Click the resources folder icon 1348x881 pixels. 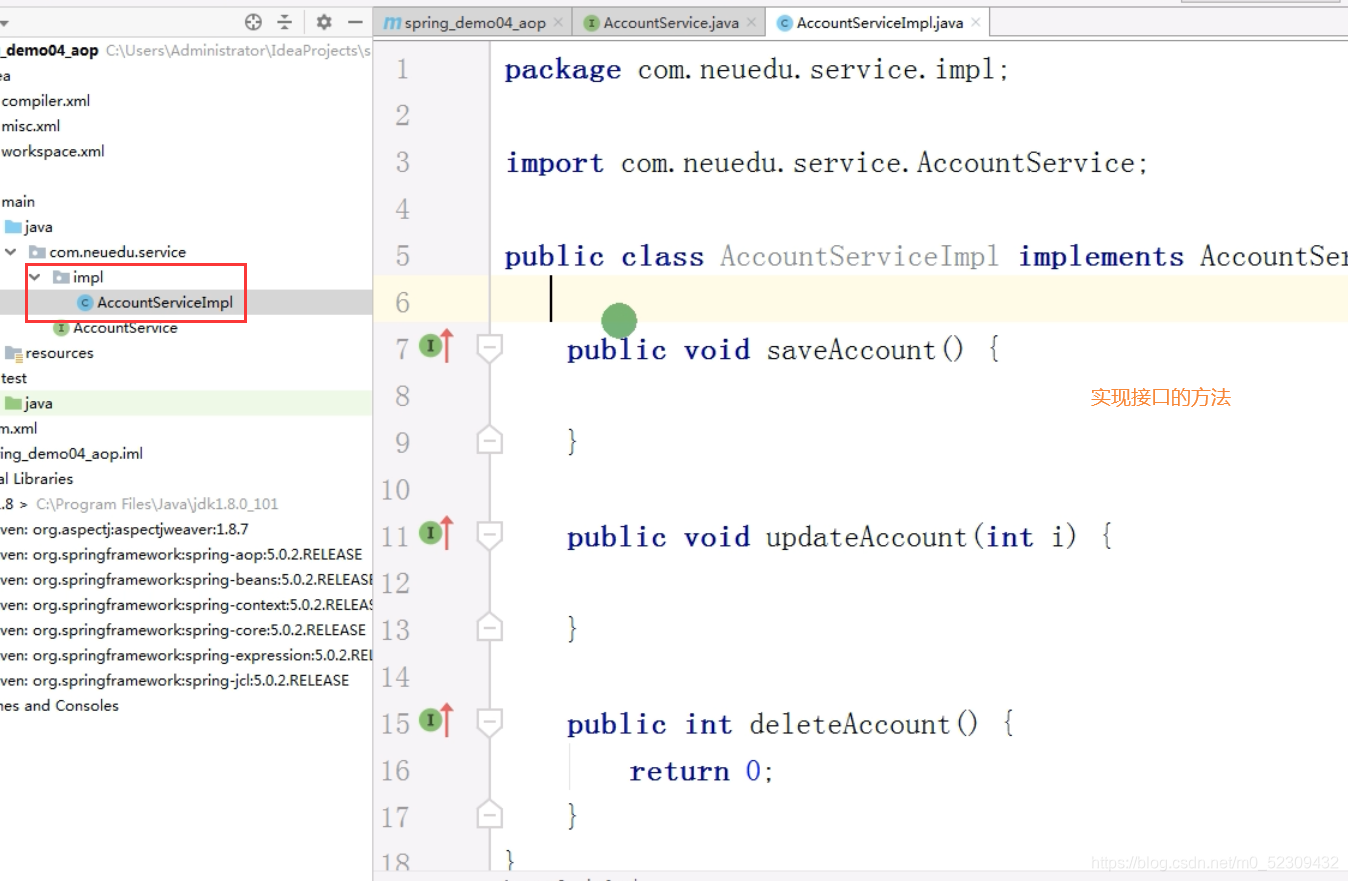pos(13,353)
